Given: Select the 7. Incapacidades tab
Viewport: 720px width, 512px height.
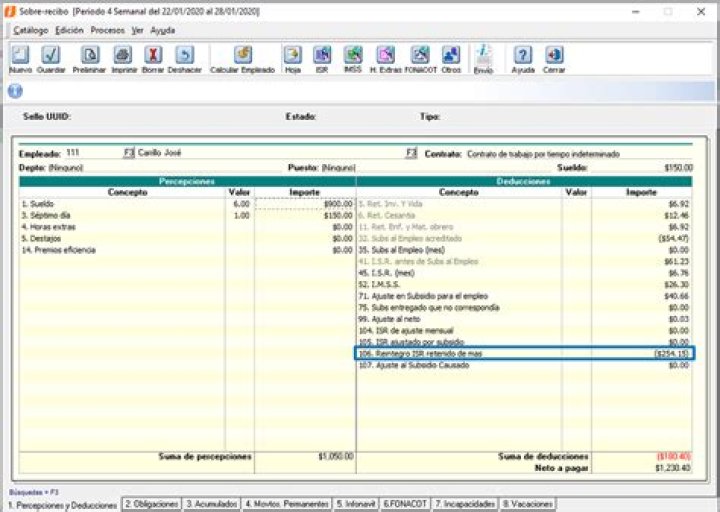Looking at the screenshot, I should coord(466,504).
